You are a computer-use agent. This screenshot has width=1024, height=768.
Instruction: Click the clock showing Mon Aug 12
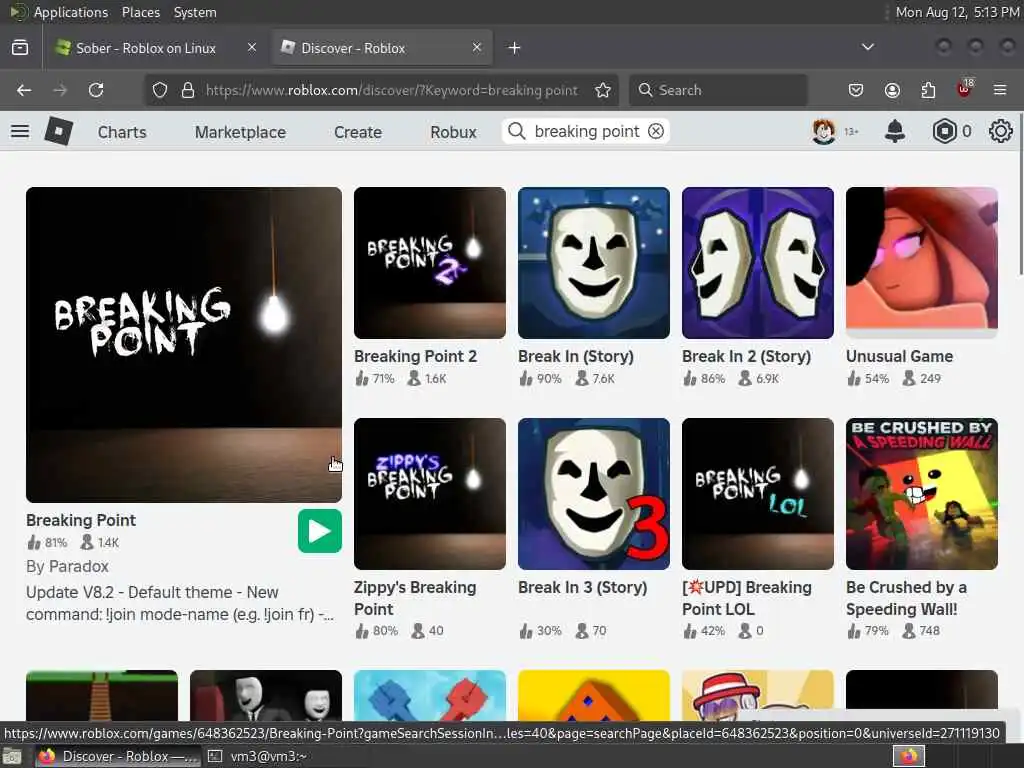coord(957,12)
